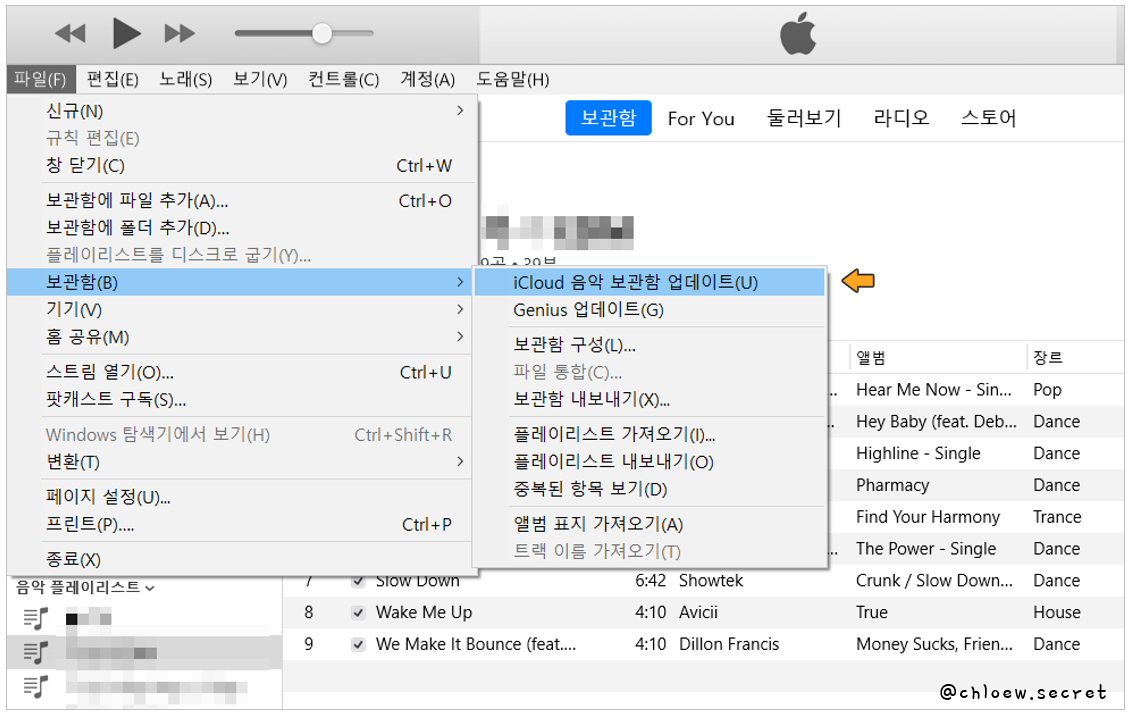Click artist Showtek in track list
The width and height of the screenshot is (1131, 715).
(x=711, y=581)
